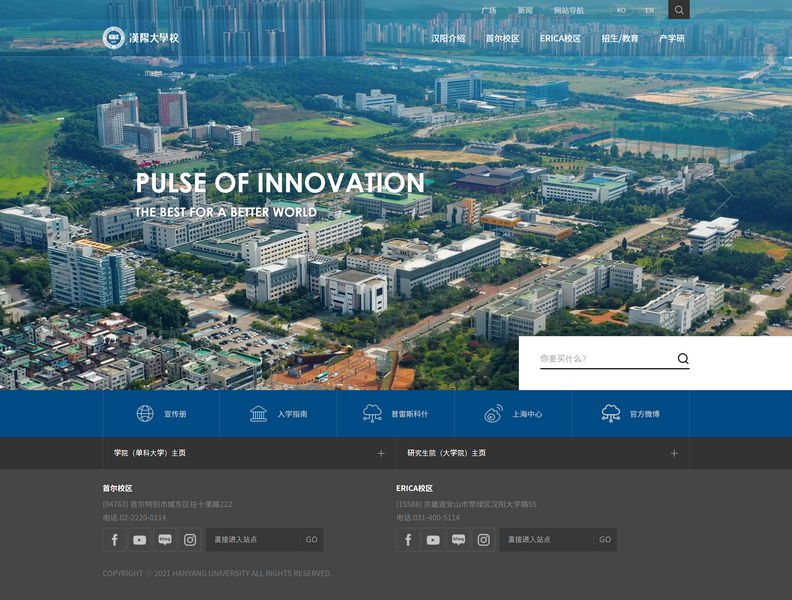792x600 pixels.
Task: Open YouTube icon under Seoul campus (首尔校区)
Action: coord(139,540)
